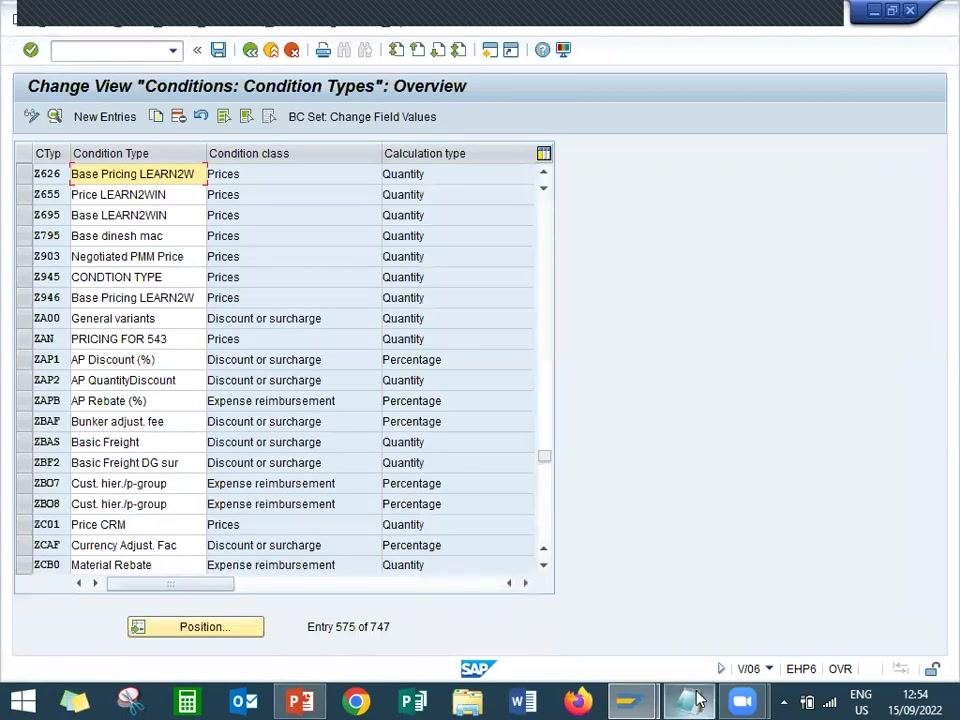This screenshot has height=720, width=960.
Task: Click the Details magnifier icon
Action: [55, 116]
